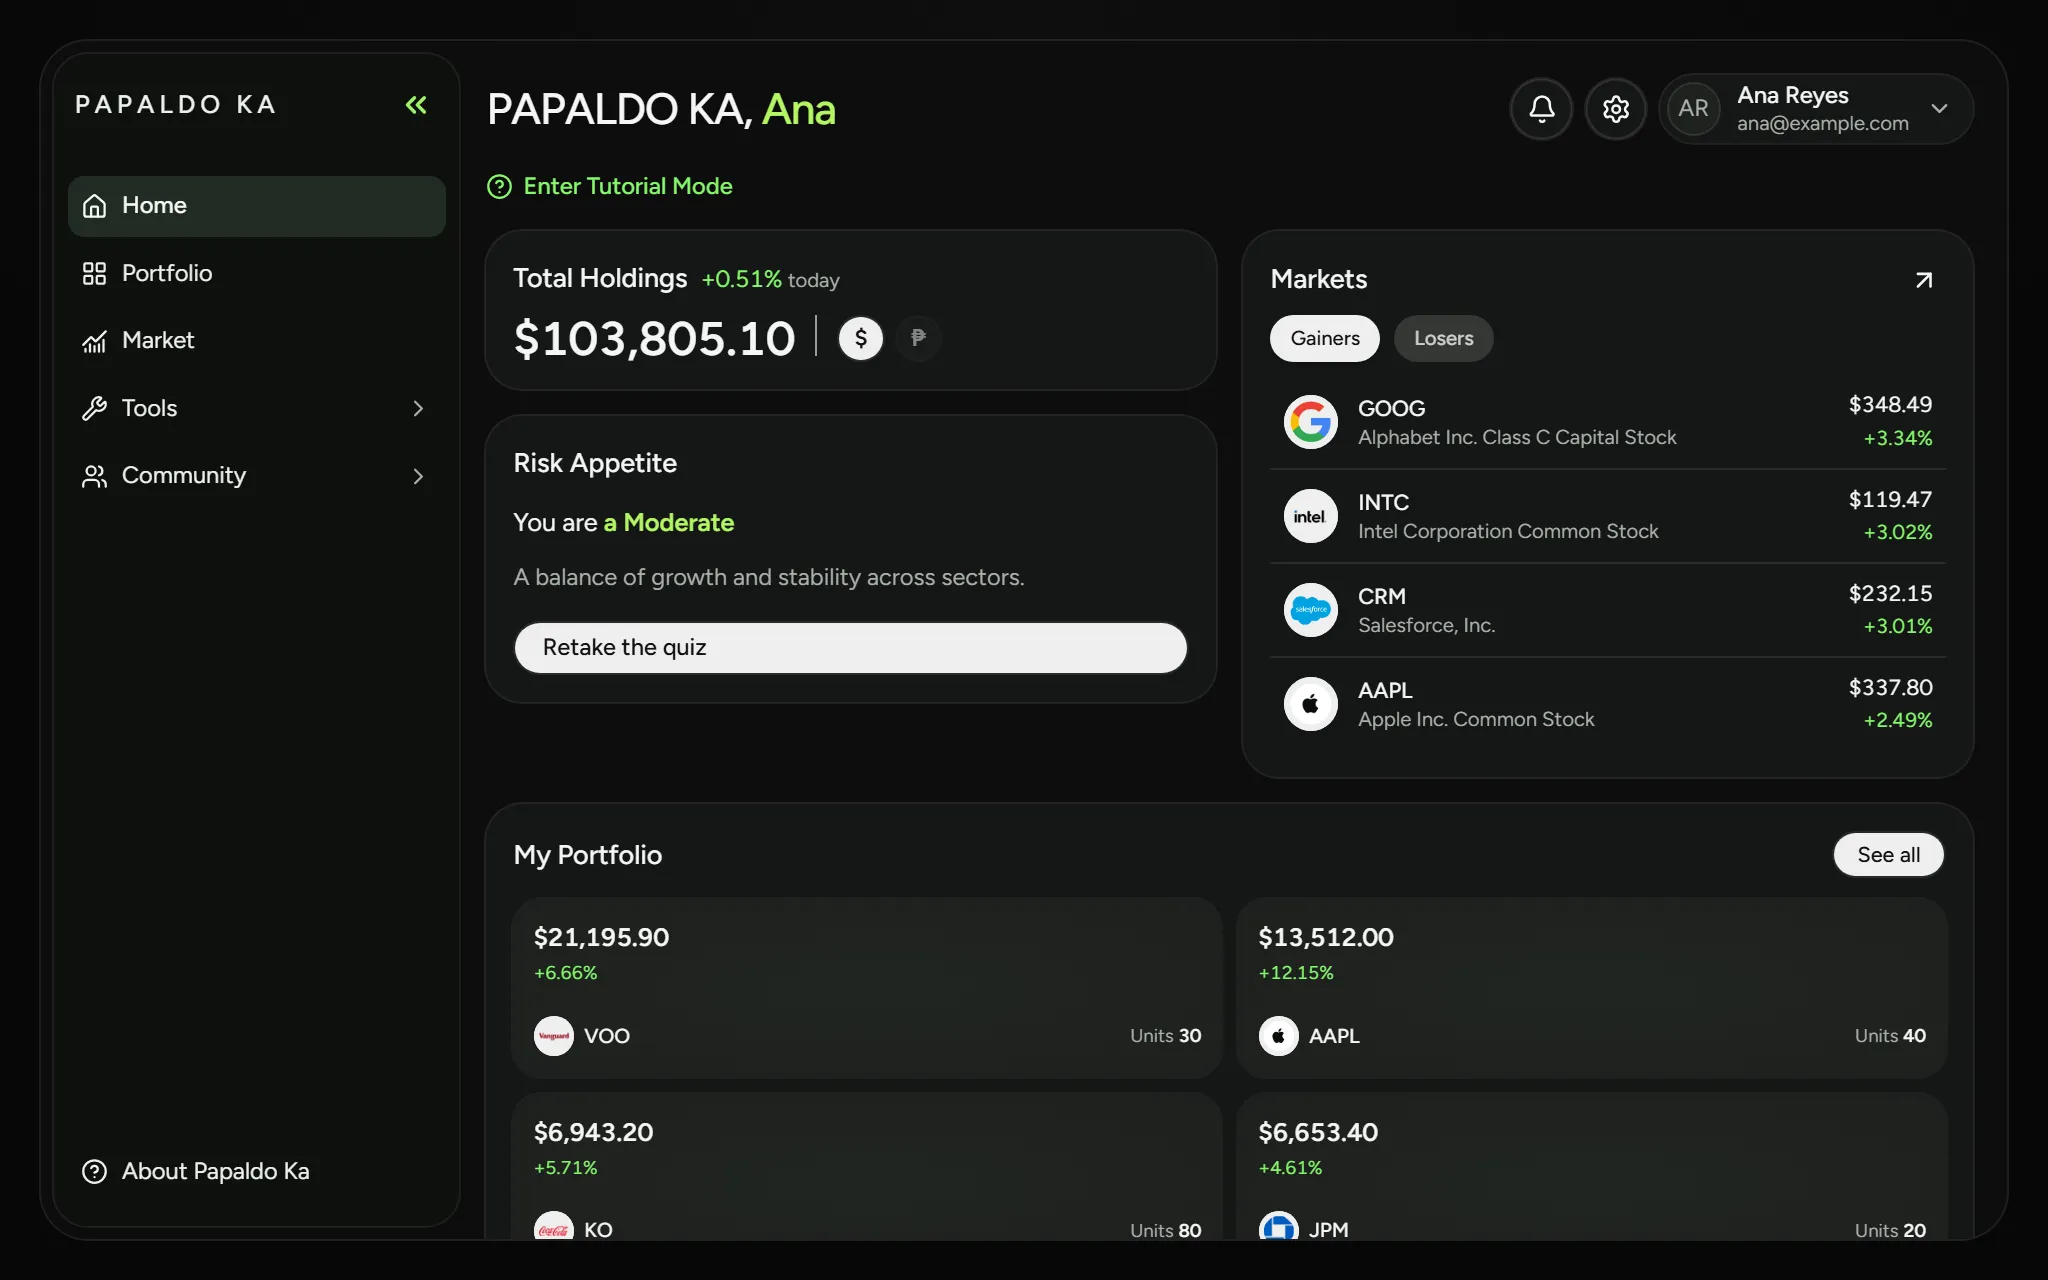Open the Ana Reyes account dropdown arrow
The image size is (2048, 1280).
pyautogui.click(x=1939, y=108)
